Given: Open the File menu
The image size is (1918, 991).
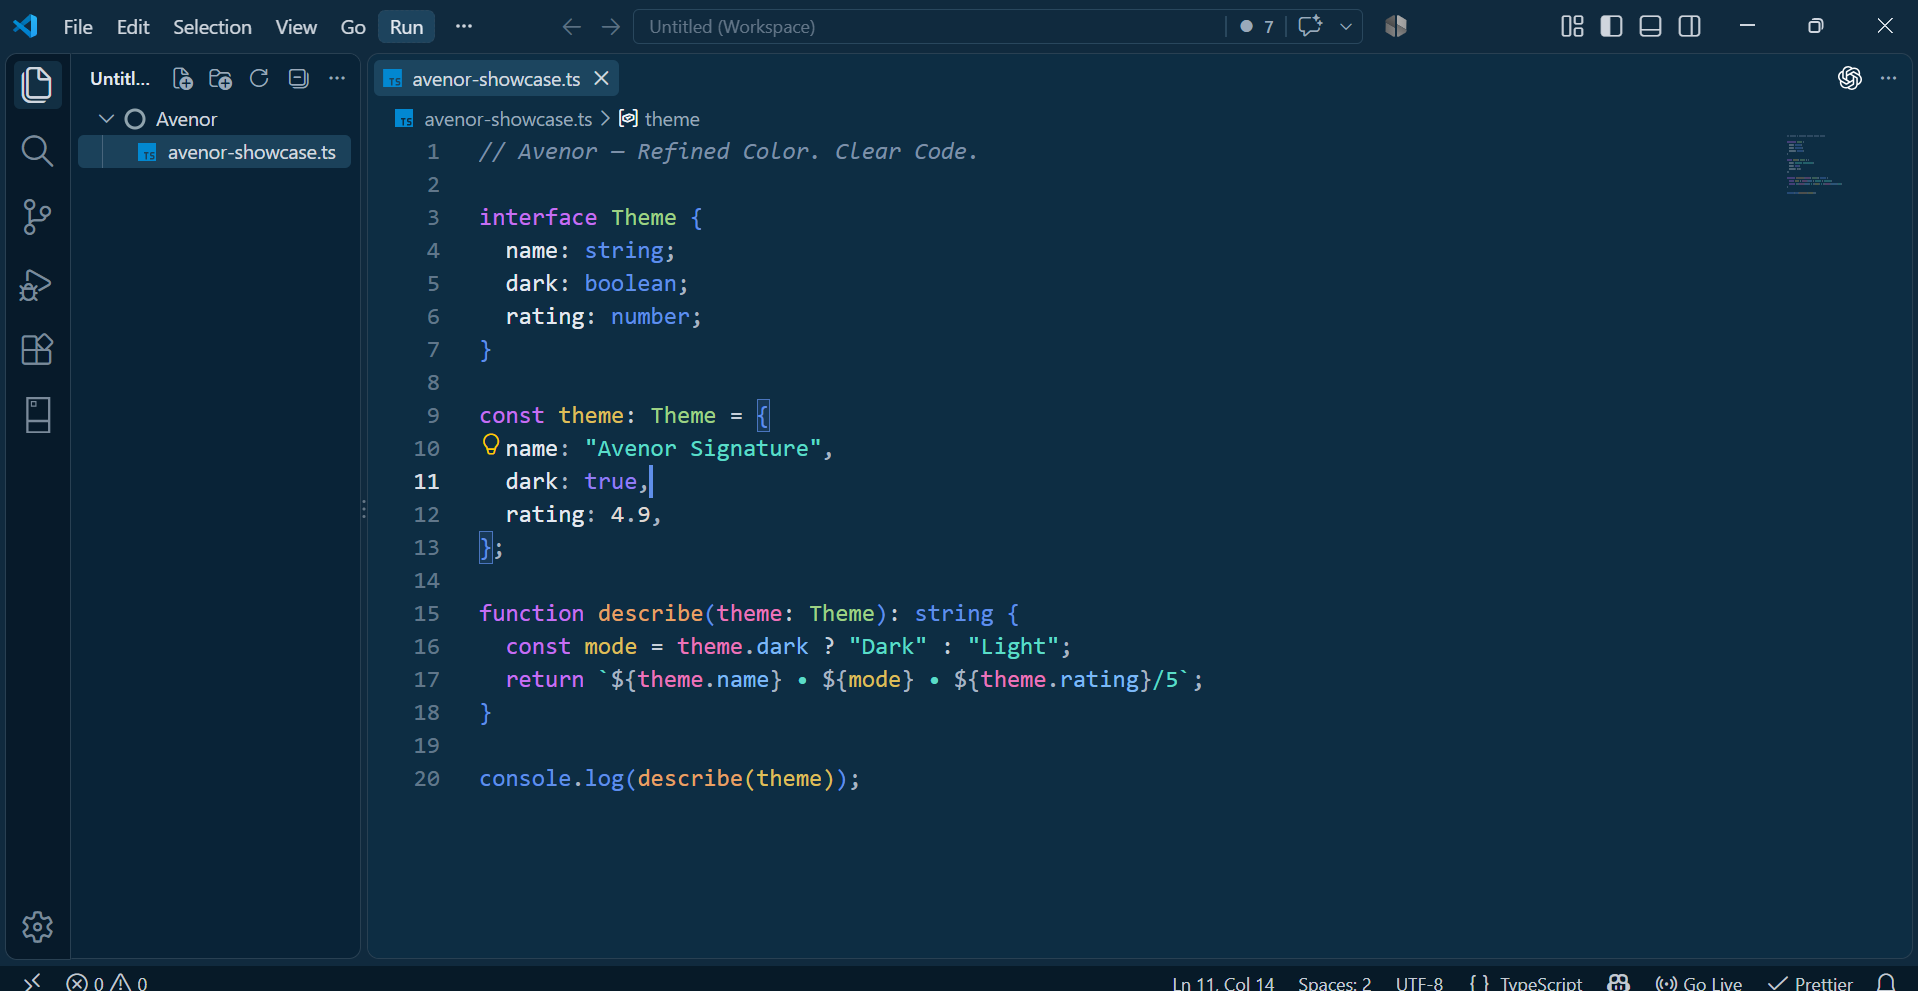Looking at the screenshot, I should click(78, 27).
